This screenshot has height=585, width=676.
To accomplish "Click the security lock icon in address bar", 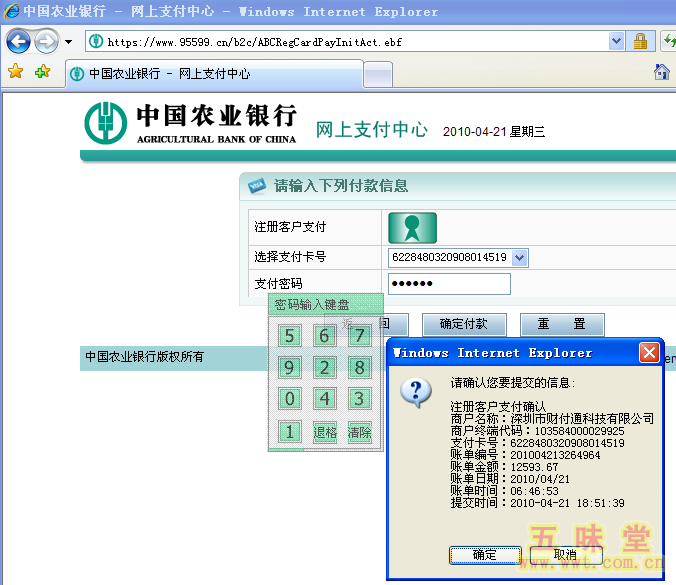I will [x=640, y=42].
